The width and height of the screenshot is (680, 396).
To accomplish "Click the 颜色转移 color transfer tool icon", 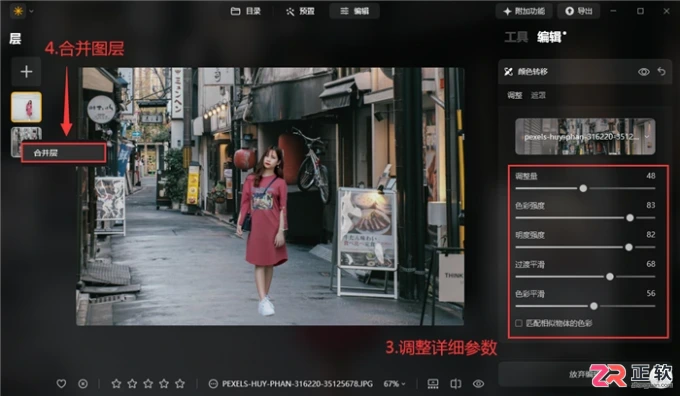I will coord(508,72).
